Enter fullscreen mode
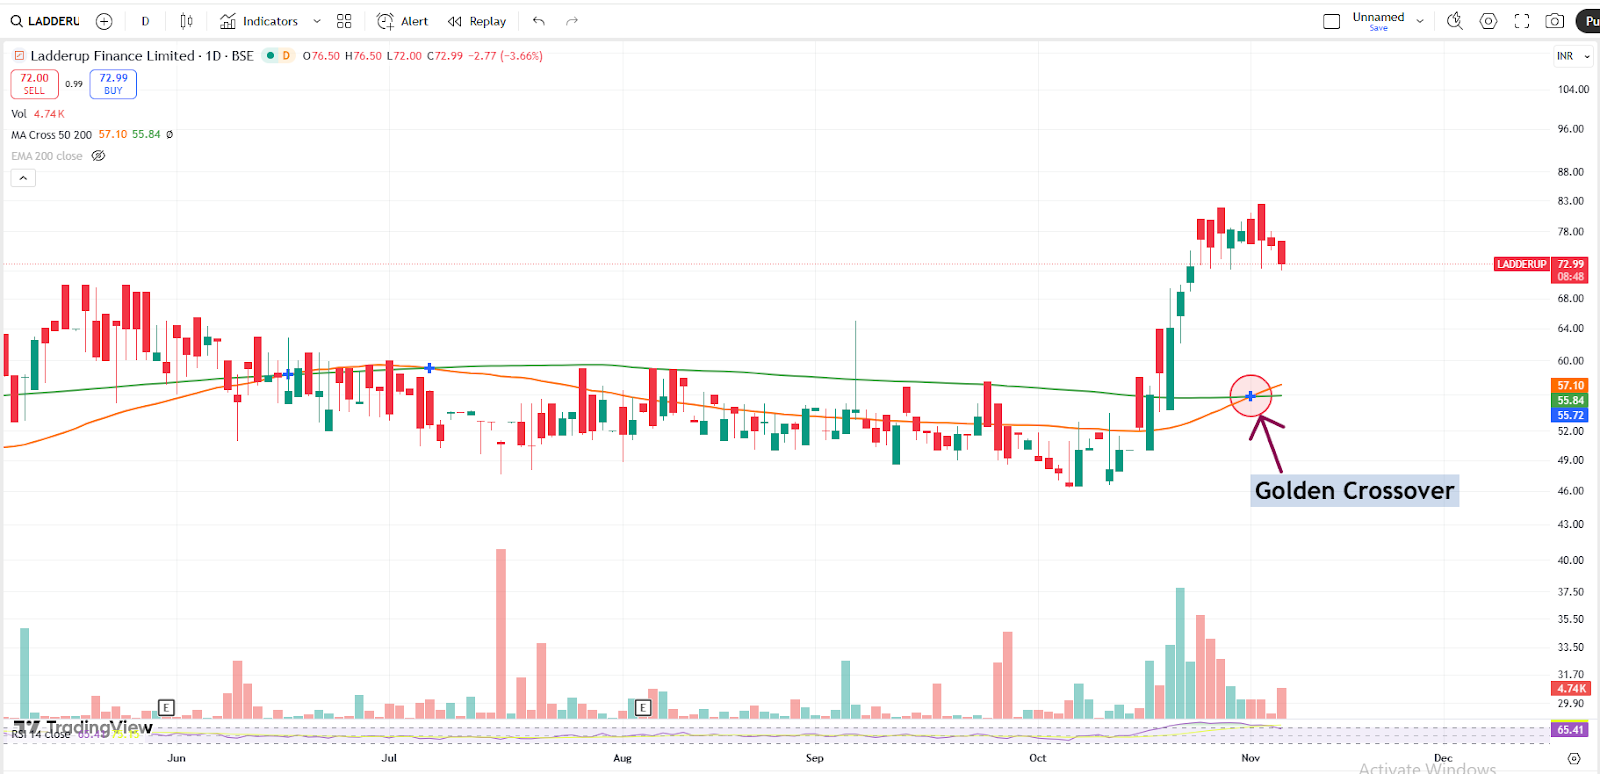The width and height of the screenshot is (1600, 774). 1522,21
